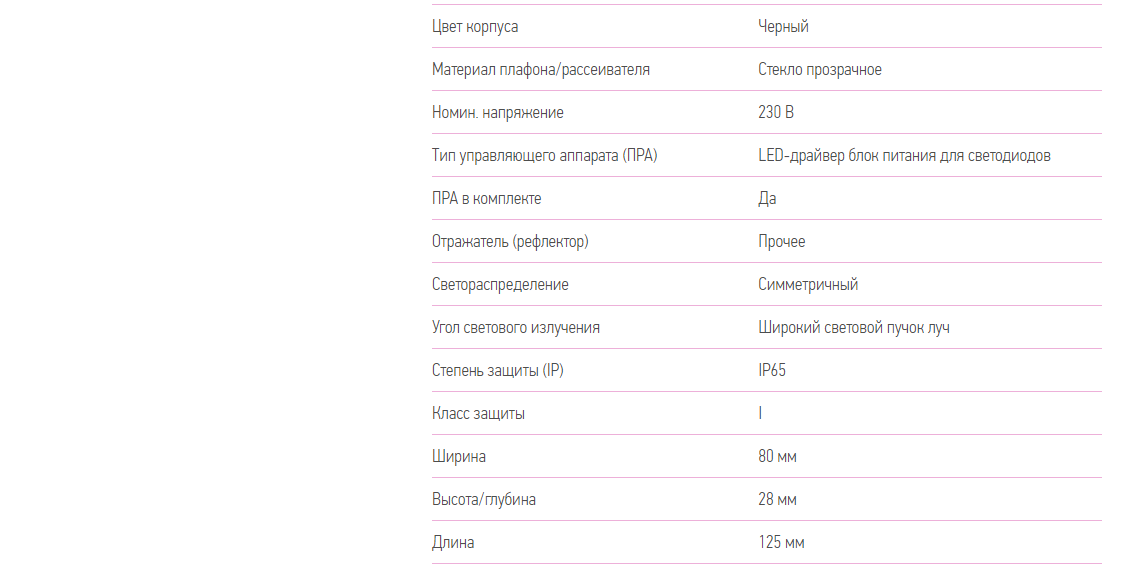Click 'Материал плафона/рассеивателя' row label

(x=540, y=70)
